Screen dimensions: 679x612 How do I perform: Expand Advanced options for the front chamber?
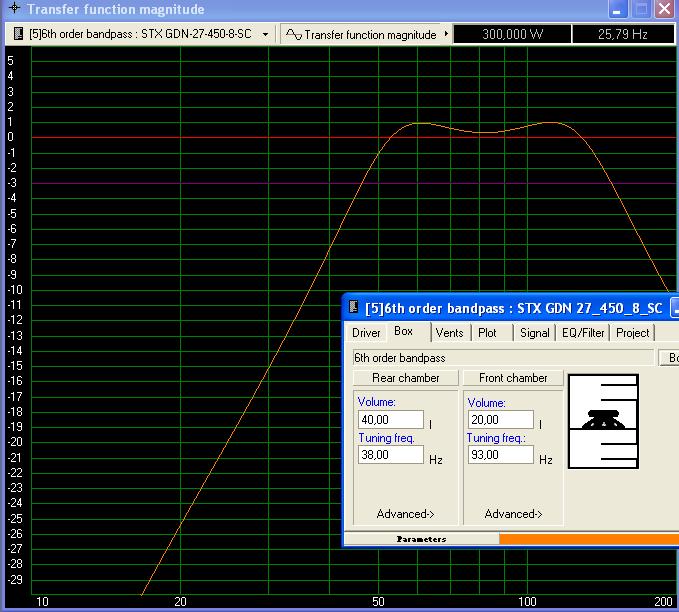point(513,514)
